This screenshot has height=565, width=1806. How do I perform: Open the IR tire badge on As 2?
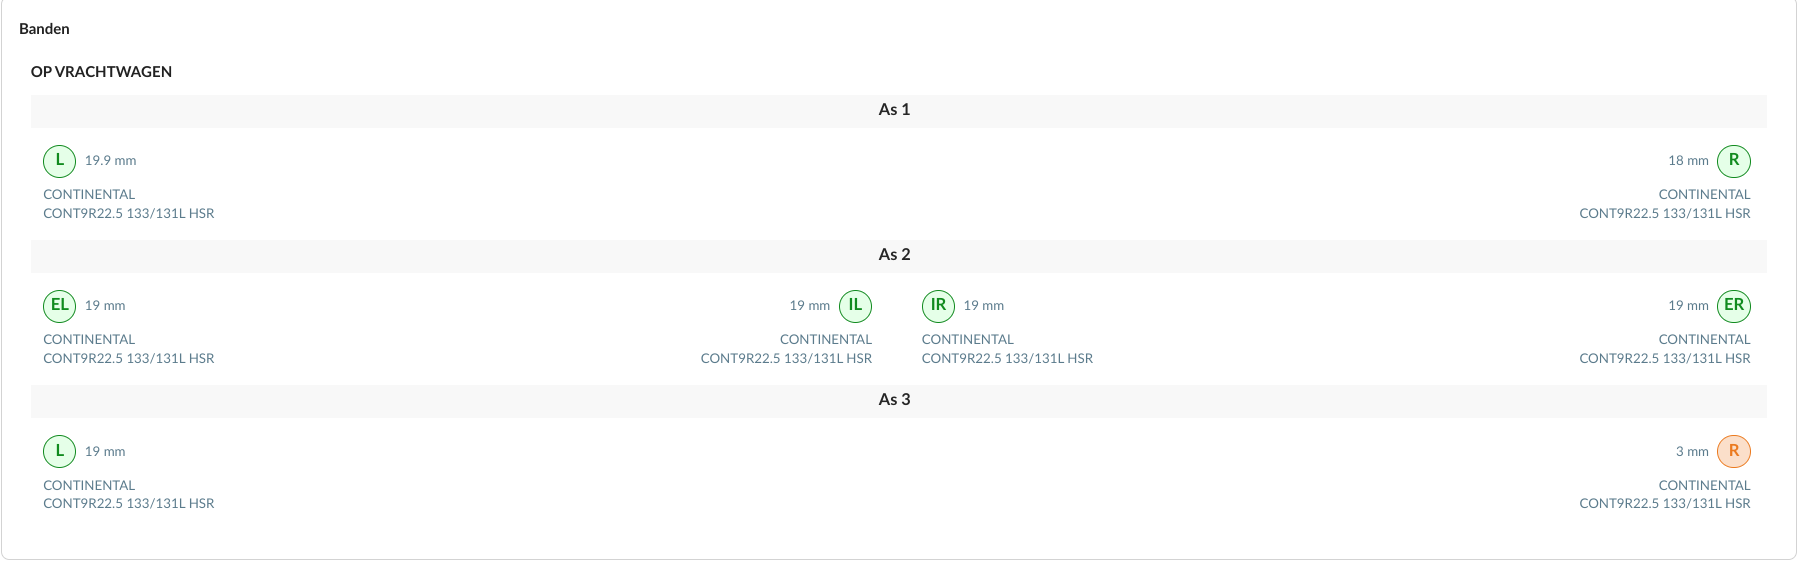coord(938,306)
